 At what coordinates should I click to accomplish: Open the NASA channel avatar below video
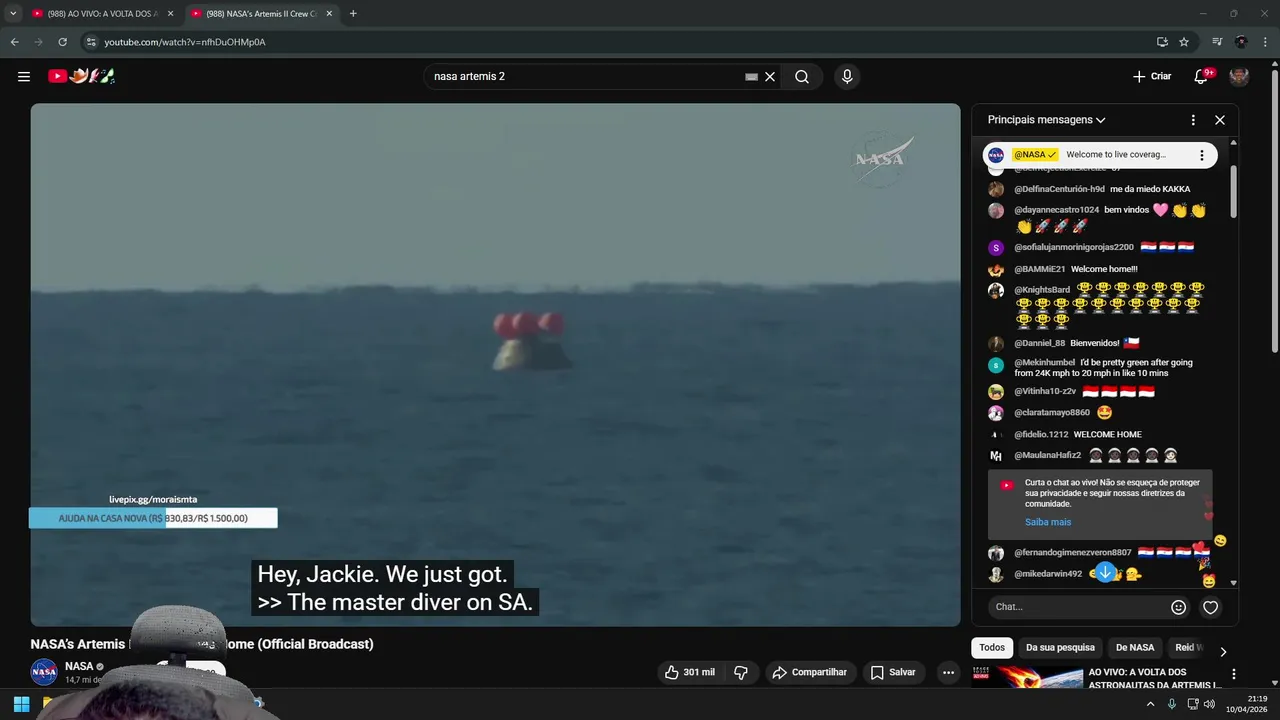[44, 672]
